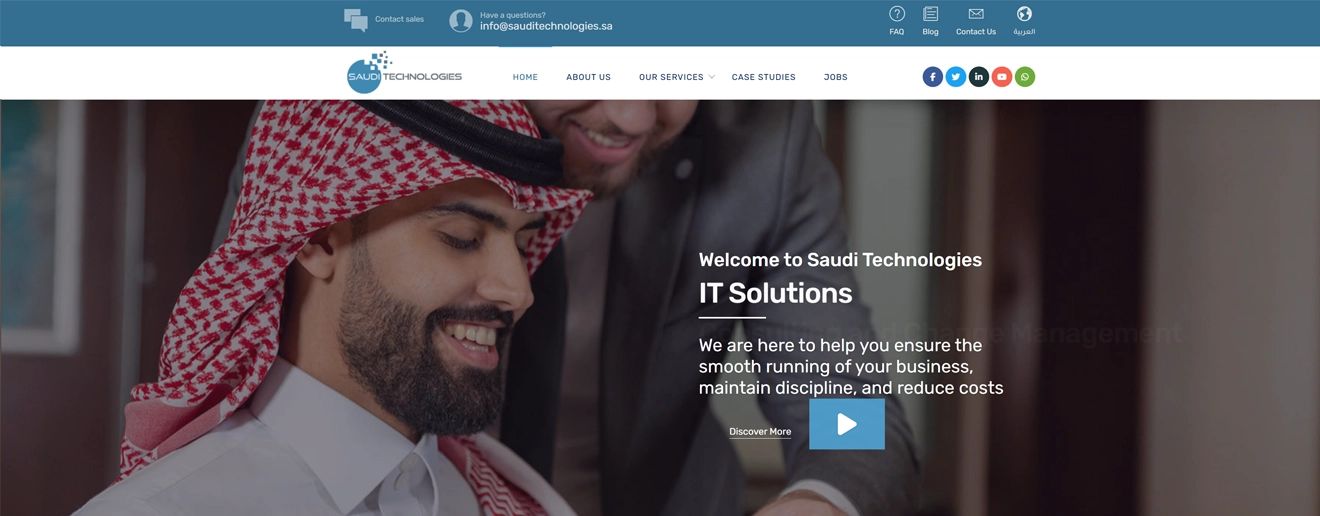Visit the Facebook social icon
1320x516 pixels.
[933, 77]
